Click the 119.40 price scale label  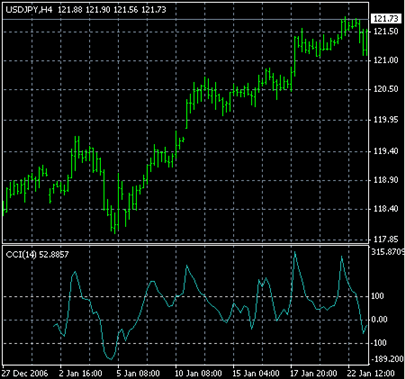tap(386, 151)
